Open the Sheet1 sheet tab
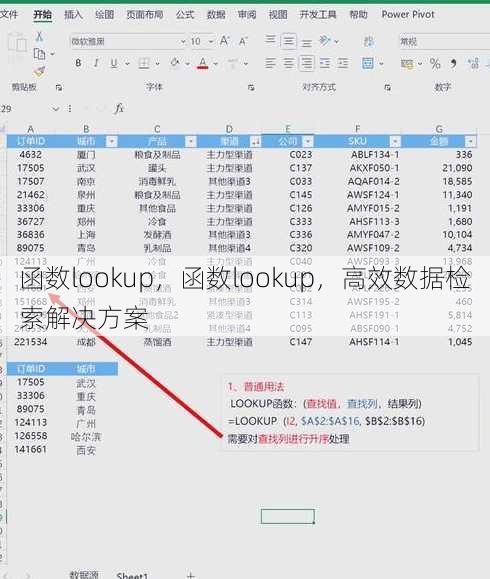 (x=132, y=576)
